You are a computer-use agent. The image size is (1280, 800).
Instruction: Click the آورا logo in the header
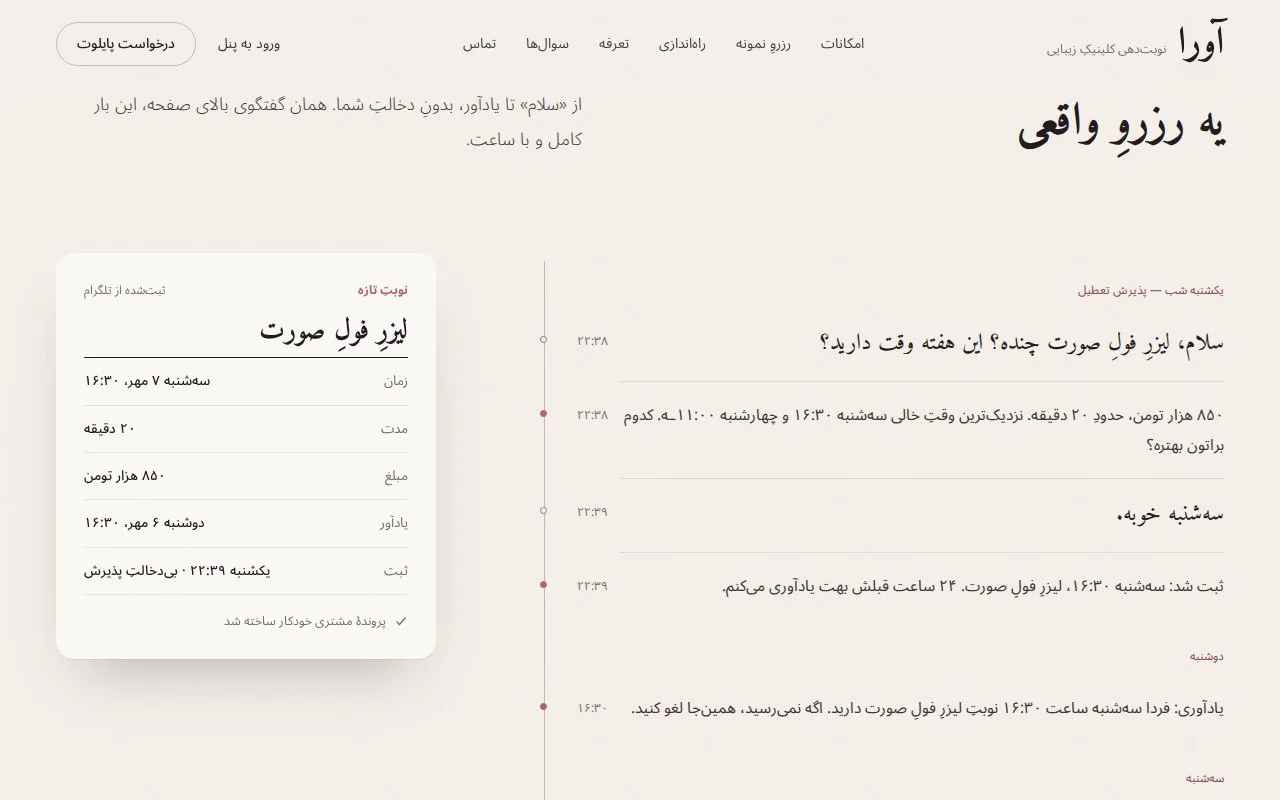1201,43
